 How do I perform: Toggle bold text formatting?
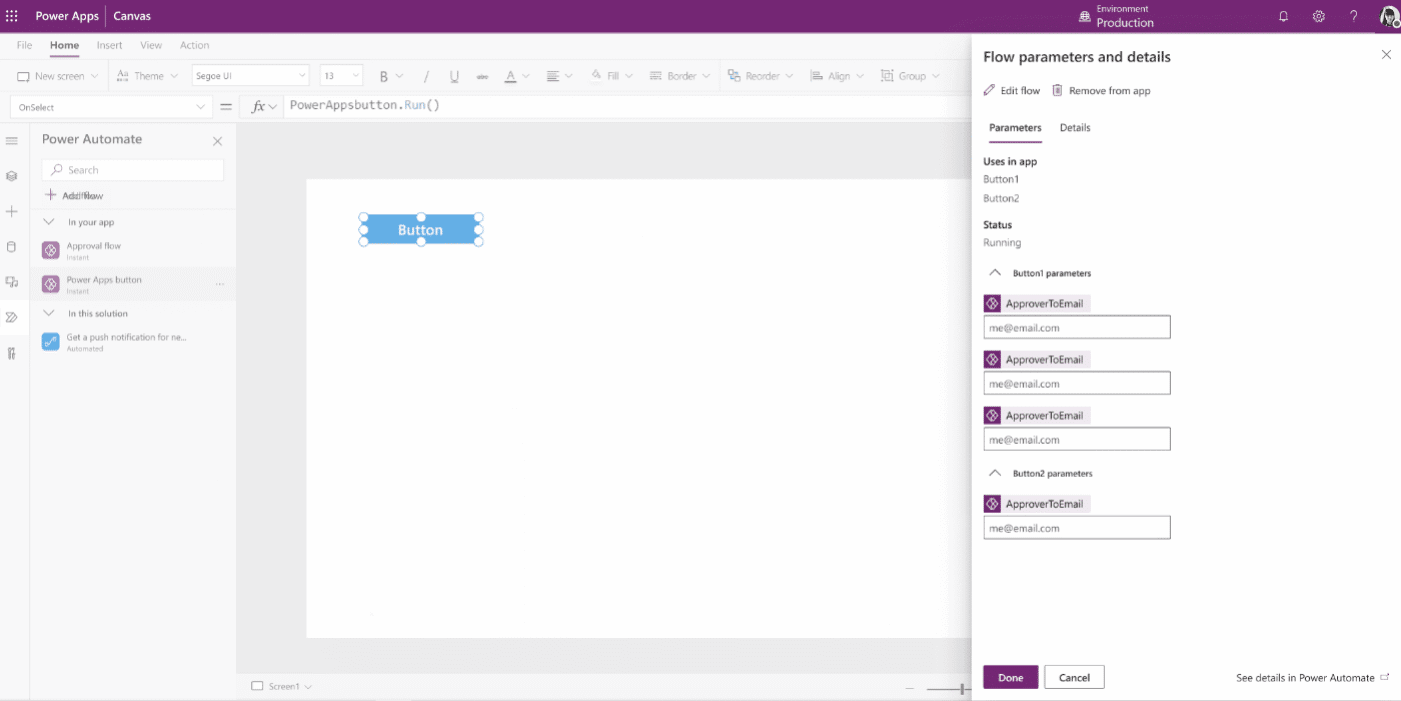click(x=383, y=76)
